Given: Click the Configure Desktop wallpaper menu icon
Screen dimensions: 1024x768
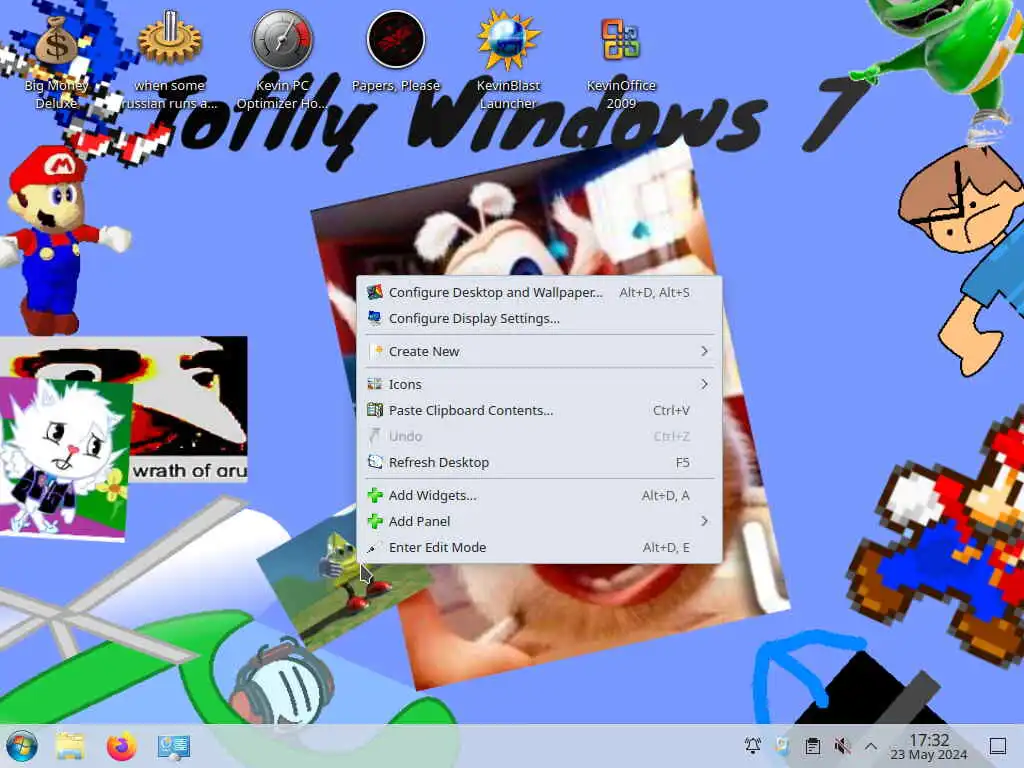Looking at the screenshot, I should 375,292.
